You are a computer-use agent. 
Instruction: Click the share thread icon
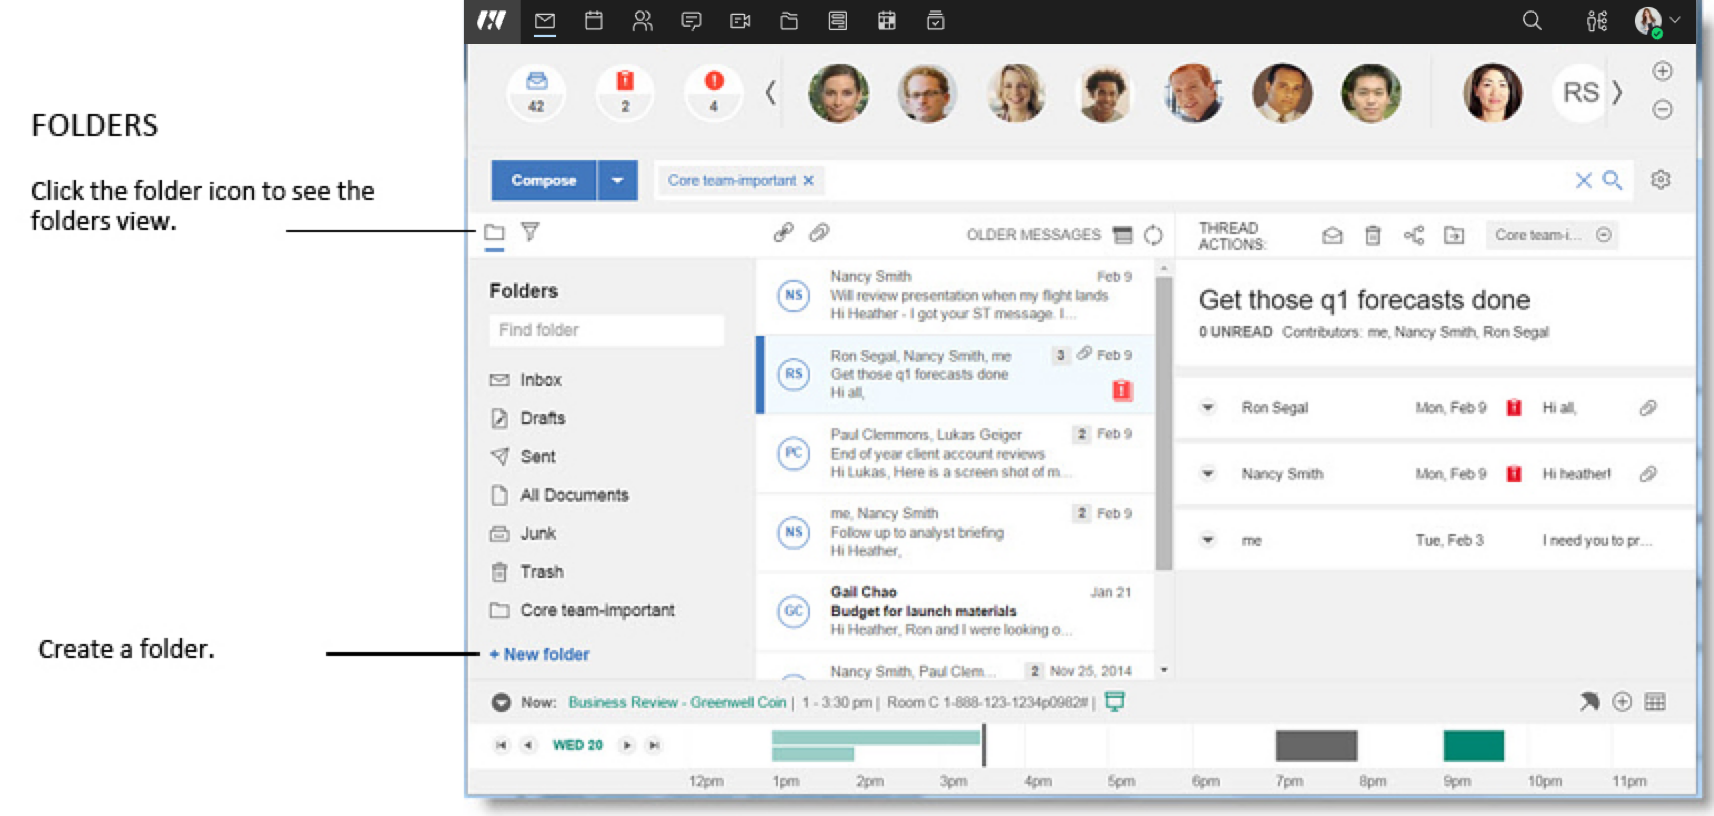[1413, 235]
